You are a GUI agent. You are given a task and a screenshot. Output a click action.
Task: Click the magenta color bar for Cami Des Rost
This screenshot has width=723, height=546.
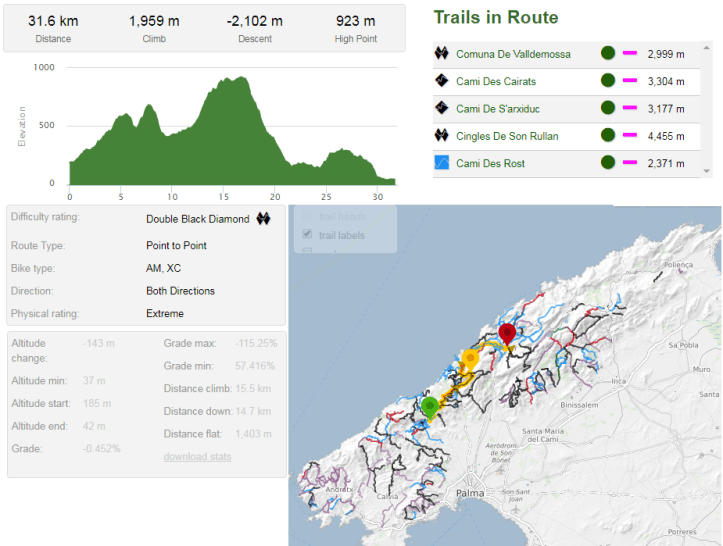[630, 163]
